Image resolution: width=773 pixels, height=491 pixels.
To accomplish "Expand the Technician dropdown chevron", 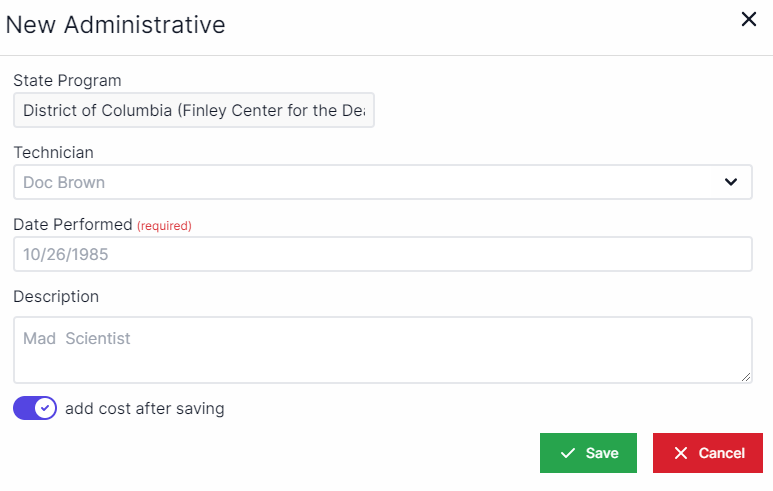I will coord(732,183).
